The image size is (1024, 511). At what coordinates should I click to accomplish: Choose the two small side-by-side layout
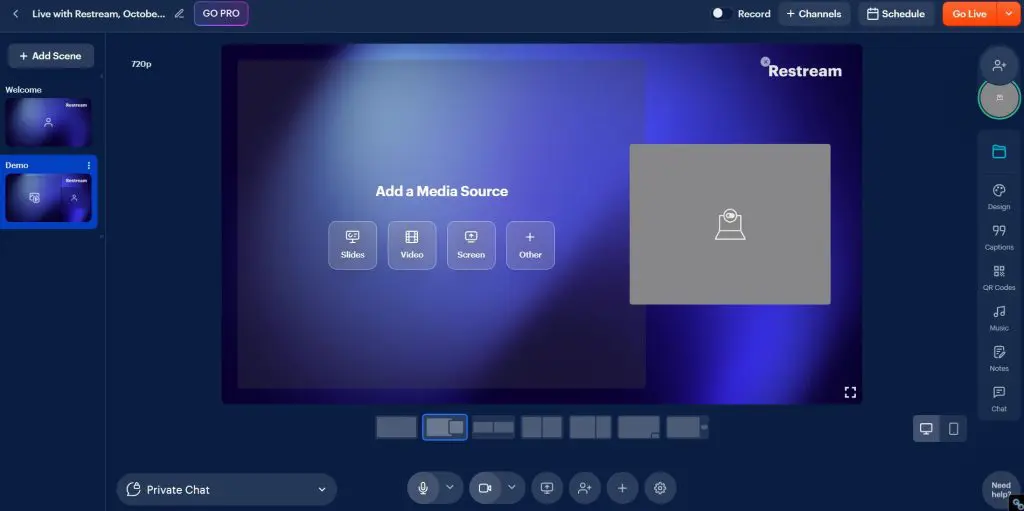[493, 427]
